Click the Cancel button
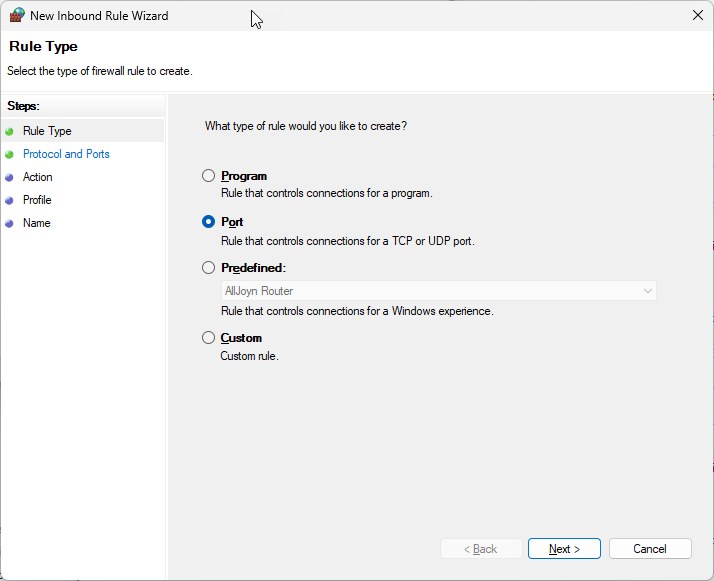714x581 pixels. click(650, 549)
